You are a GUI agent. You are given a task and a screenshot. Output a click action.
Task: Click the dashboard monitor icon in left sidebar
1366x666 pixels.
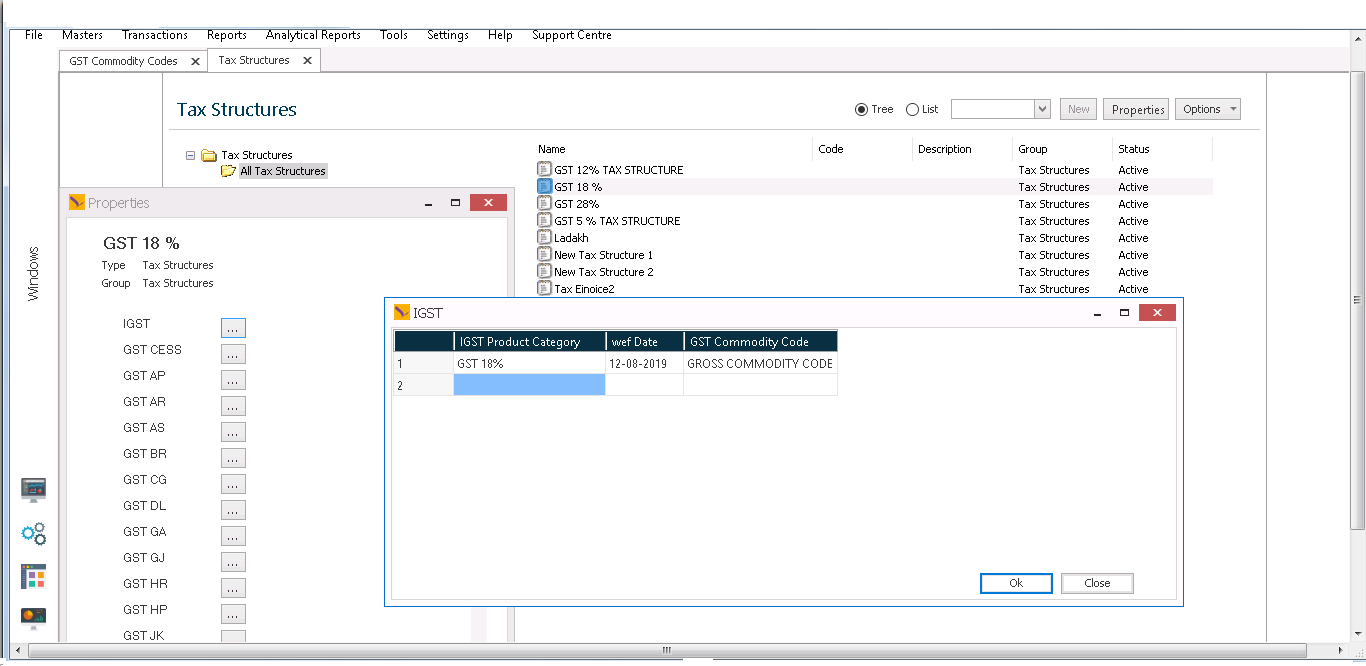[34, 490]
